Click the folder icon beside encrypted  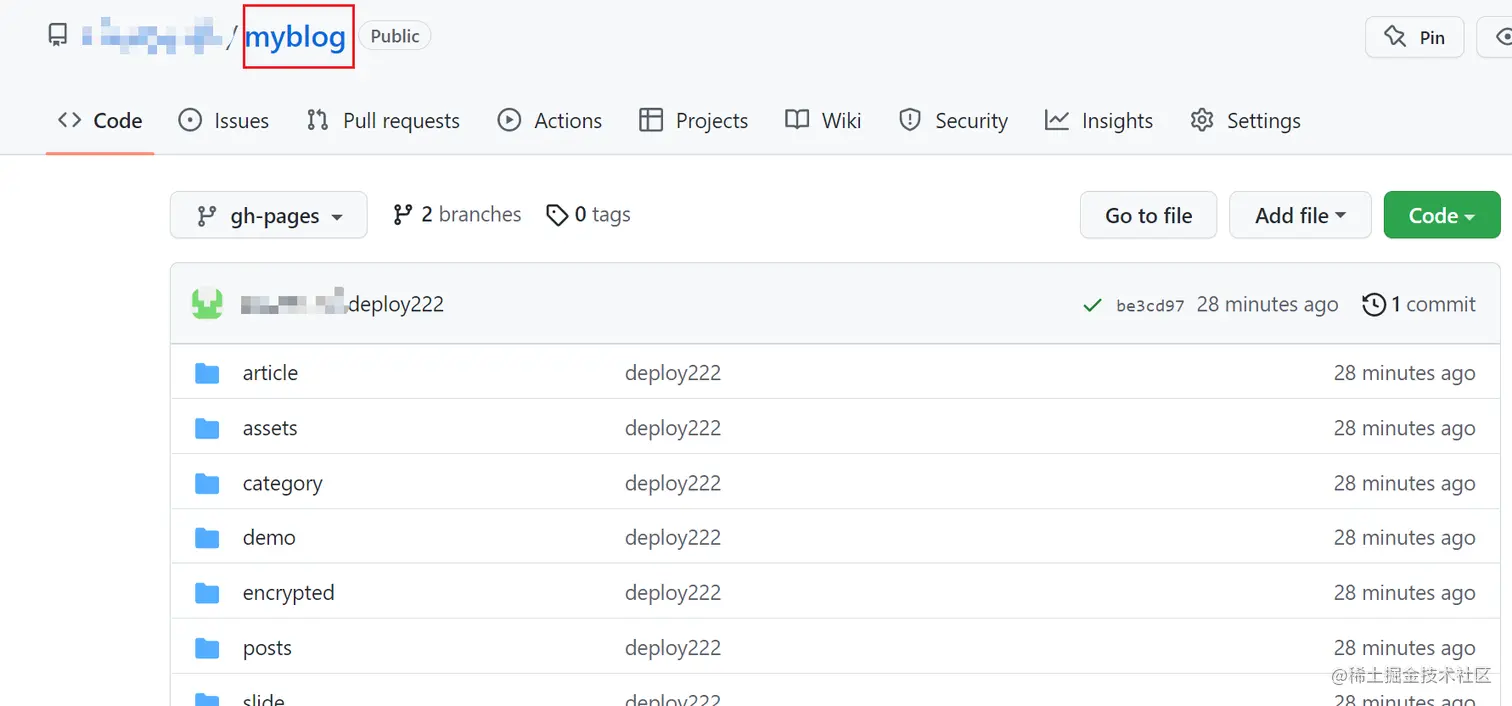[207, 593]
